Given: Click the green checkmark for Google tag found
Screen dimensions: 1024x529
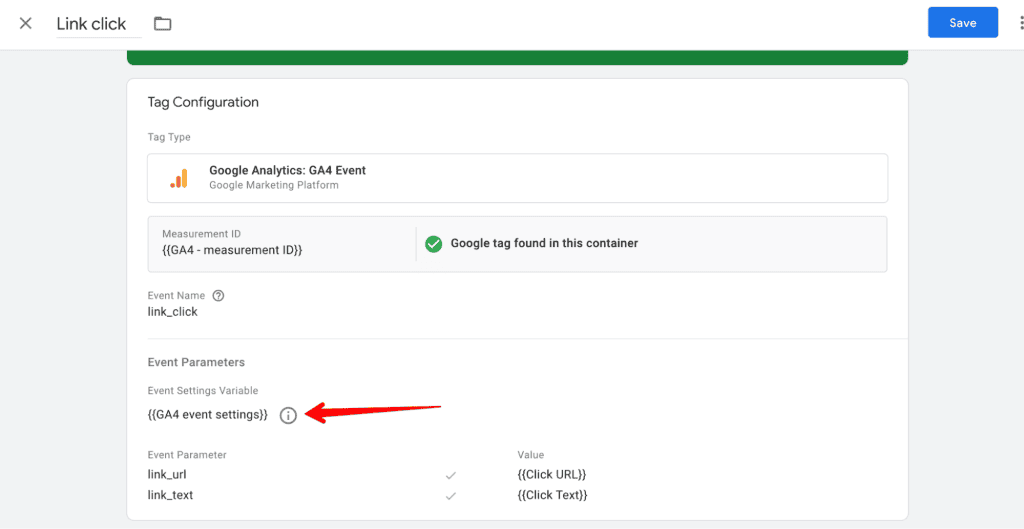Looking at the screenshot, I should (x=434, y=244).
